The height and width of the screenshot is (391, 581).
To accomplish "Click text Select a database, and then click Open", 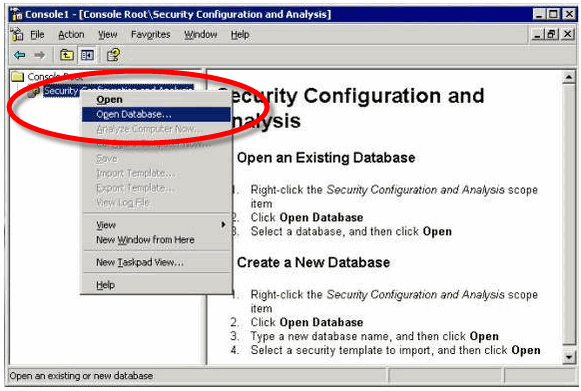I will click(351, 232).
